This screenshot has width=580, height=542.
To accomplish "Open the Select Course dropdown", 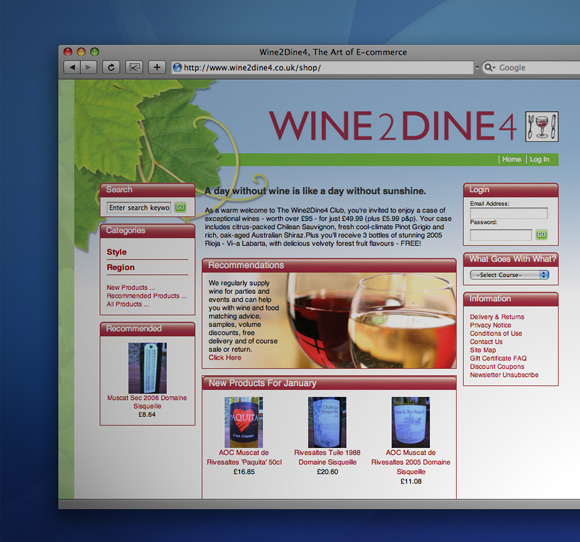I will [x=509, y=275].
